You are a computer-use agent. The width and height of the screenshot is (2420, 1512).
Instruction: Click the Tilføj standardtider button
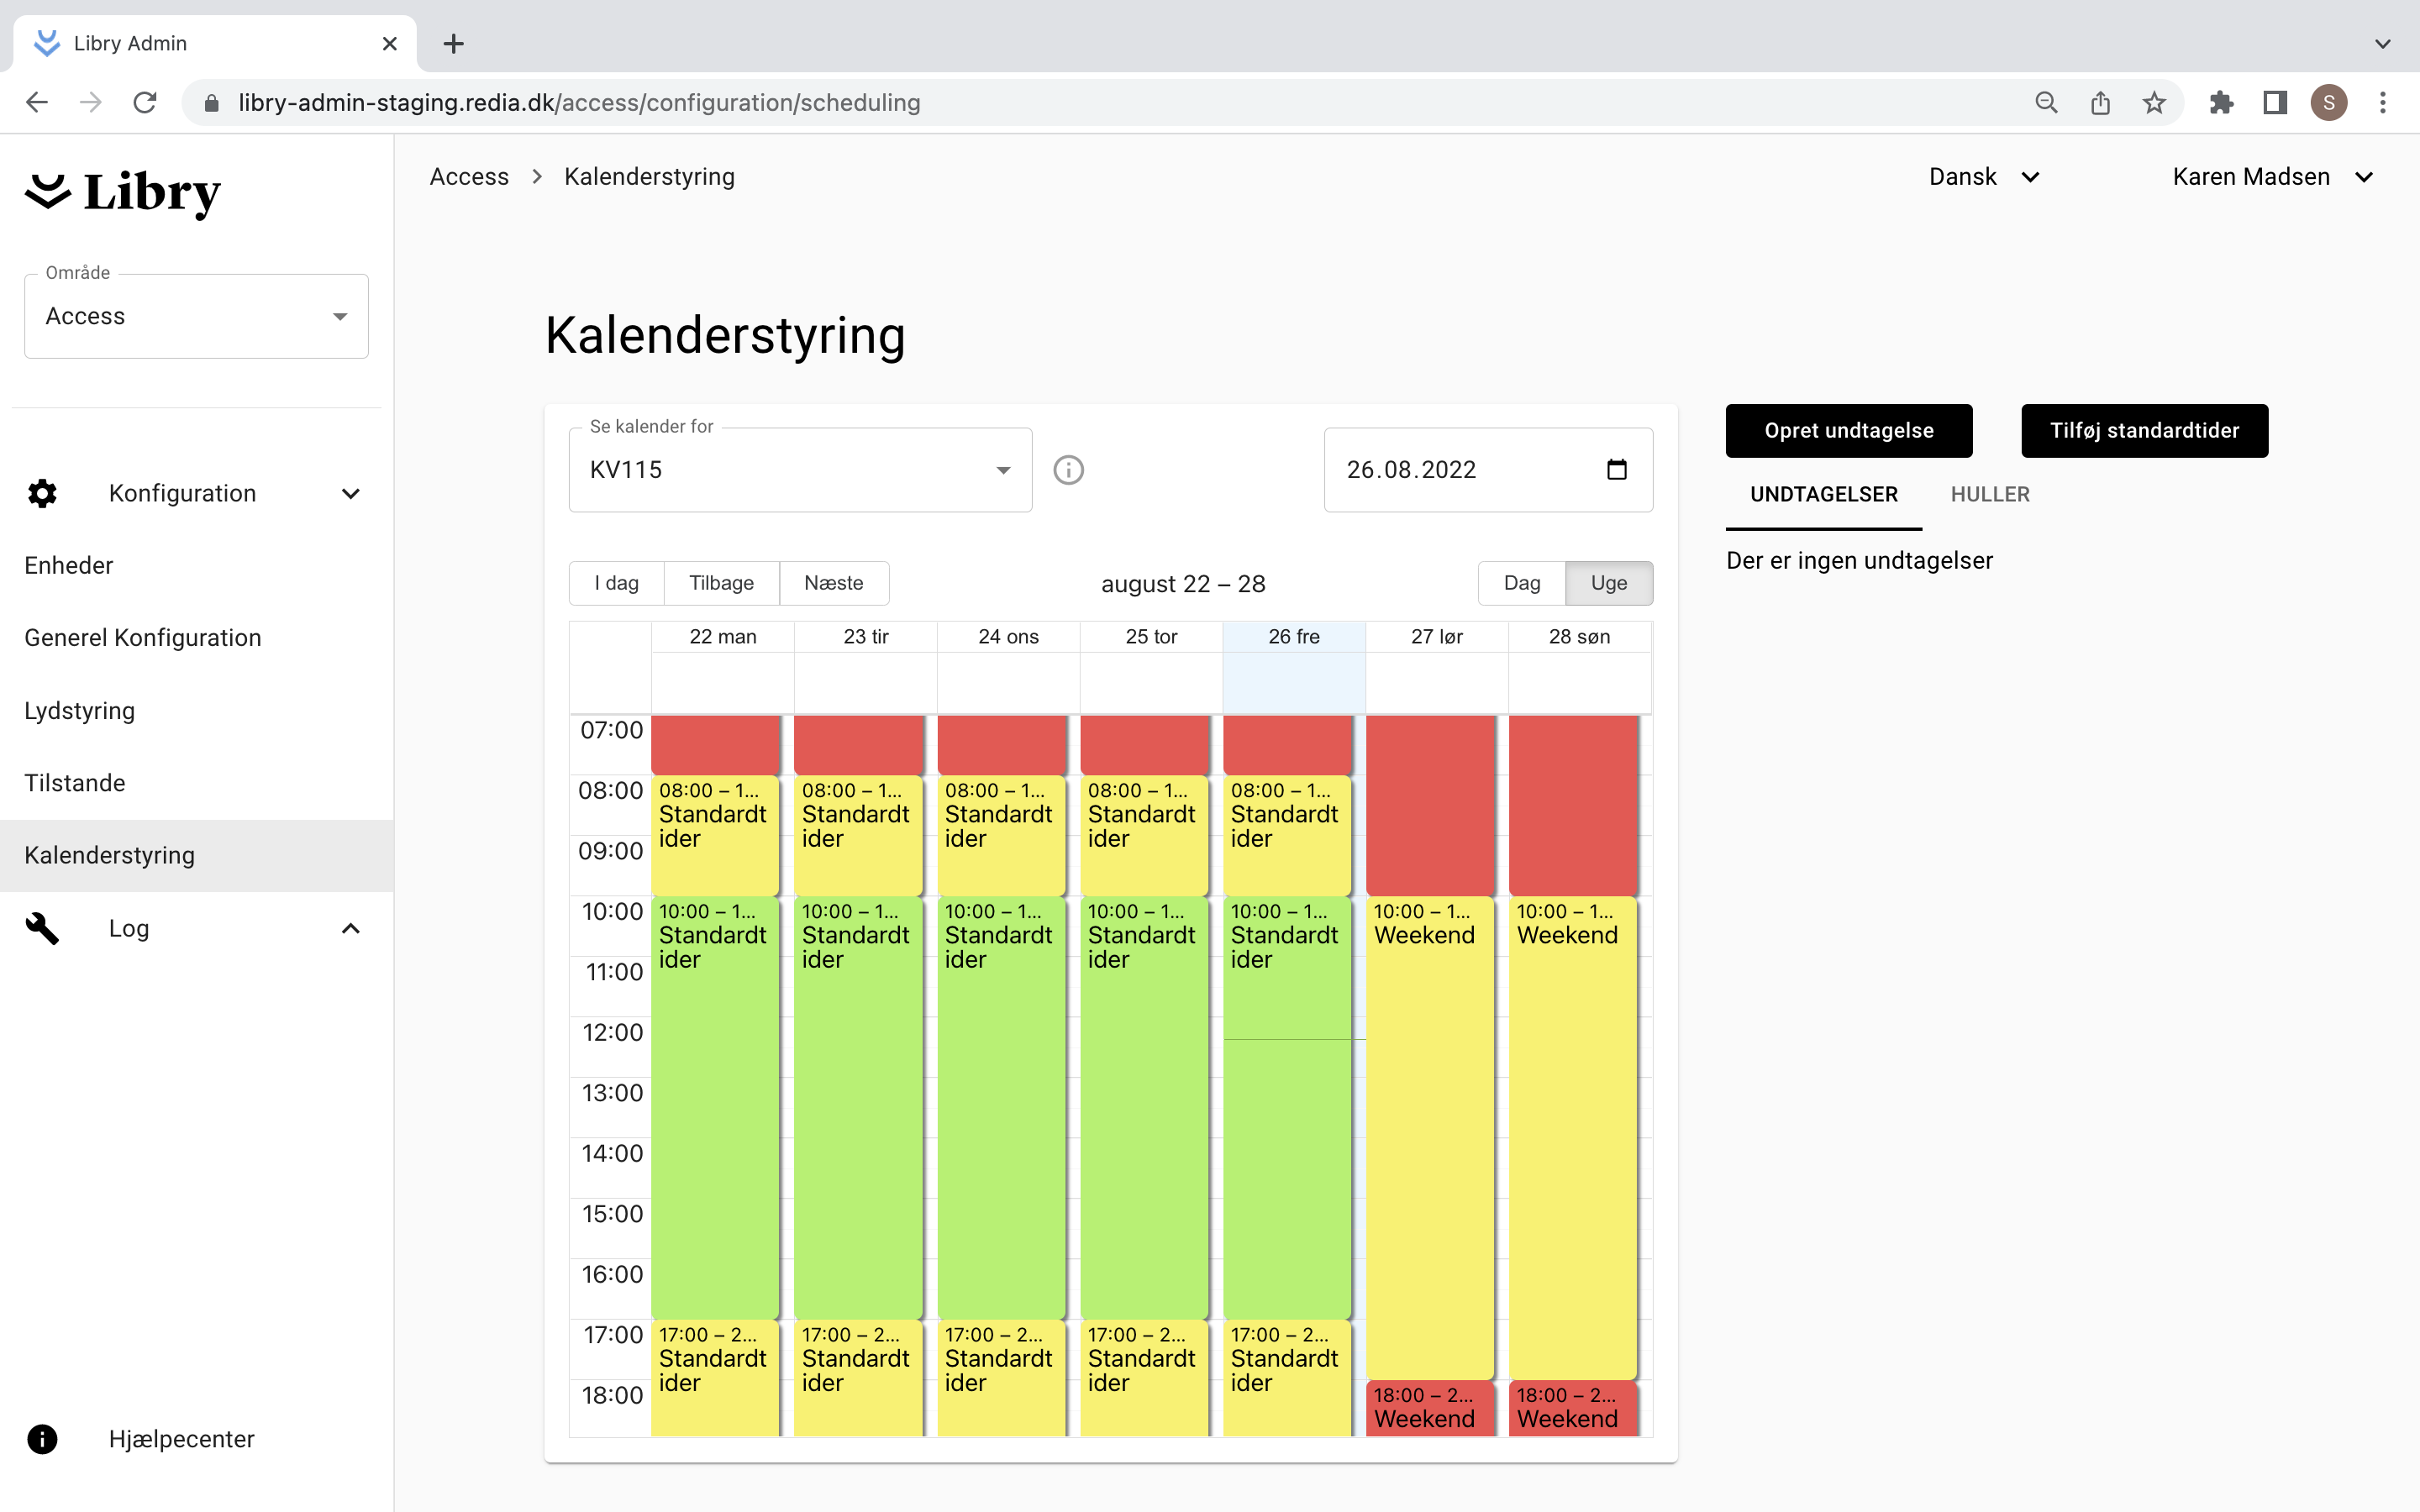pos(2144,430)
